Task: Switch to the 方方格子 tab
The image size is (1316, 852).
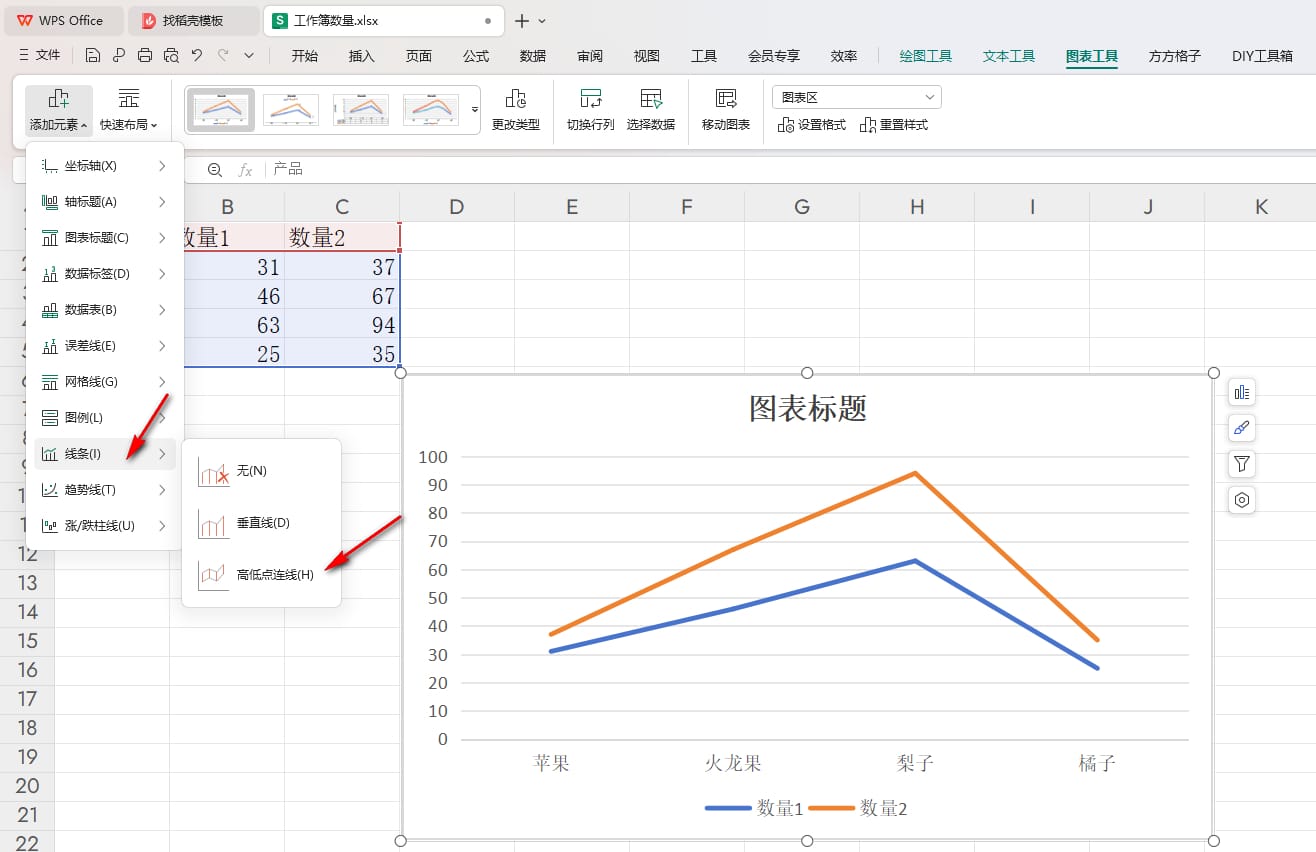Action: coord(1175,56)
